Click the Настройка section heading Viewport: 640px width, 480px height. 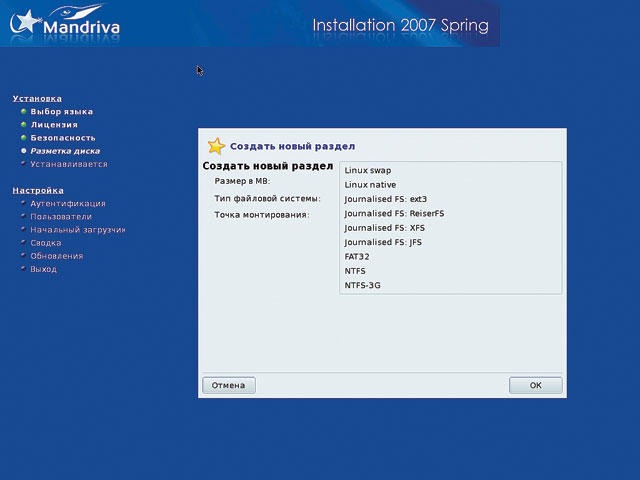click(x=38, y=190)
